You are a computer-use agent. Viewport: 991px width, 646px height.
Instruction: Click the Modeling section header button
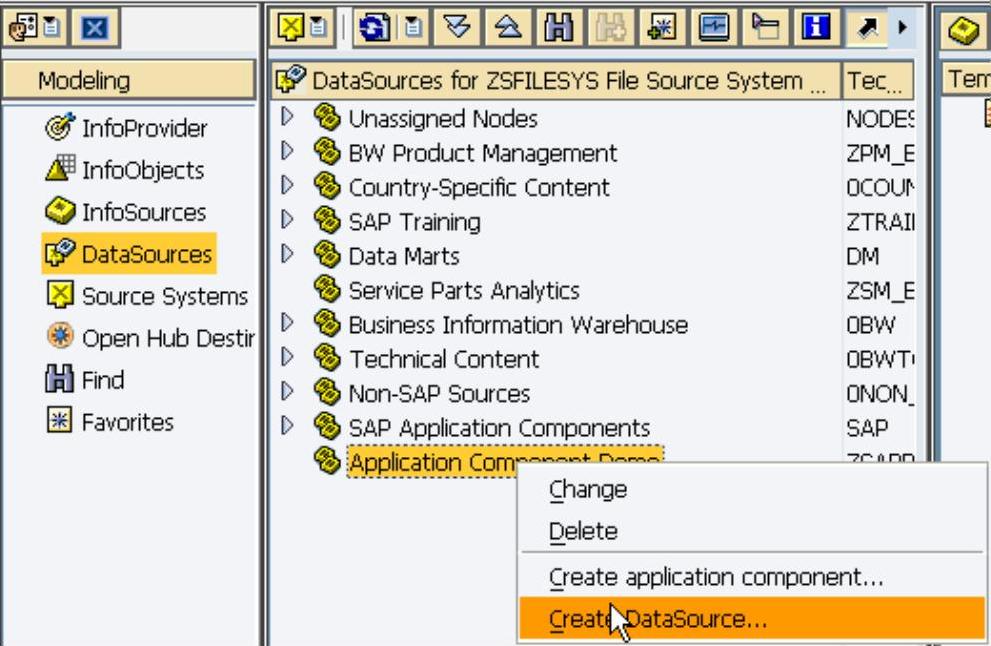click(128, 80)
